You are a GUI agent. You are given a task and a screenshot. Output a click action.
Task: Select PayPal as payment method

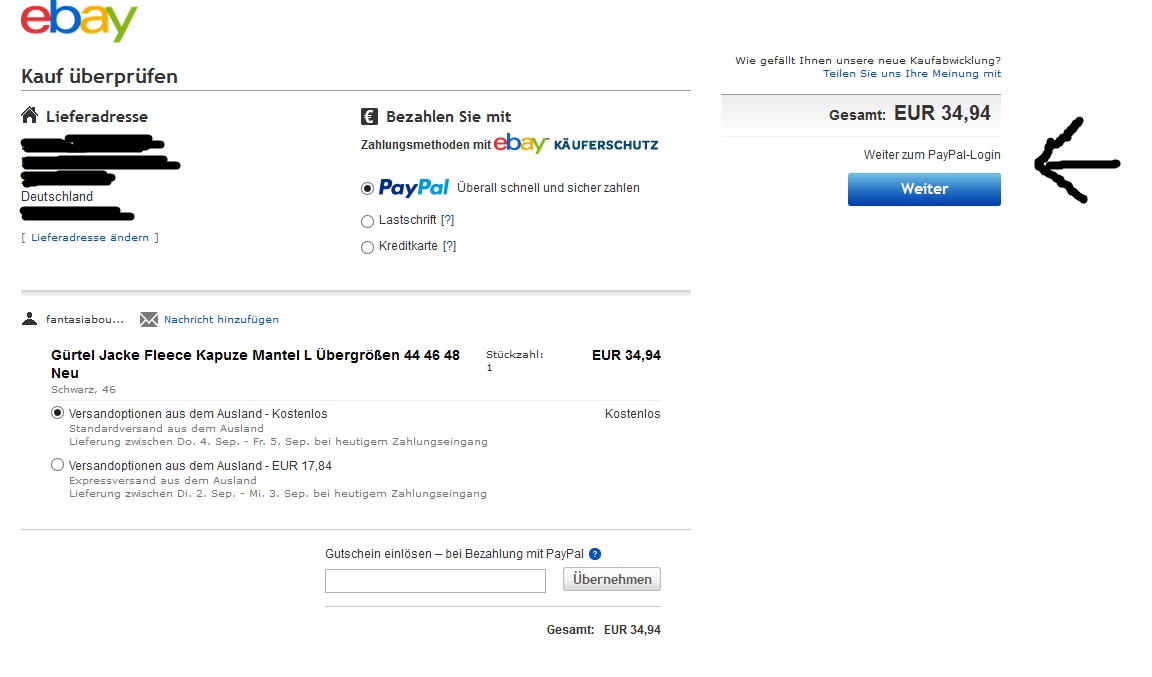(367, 188)
